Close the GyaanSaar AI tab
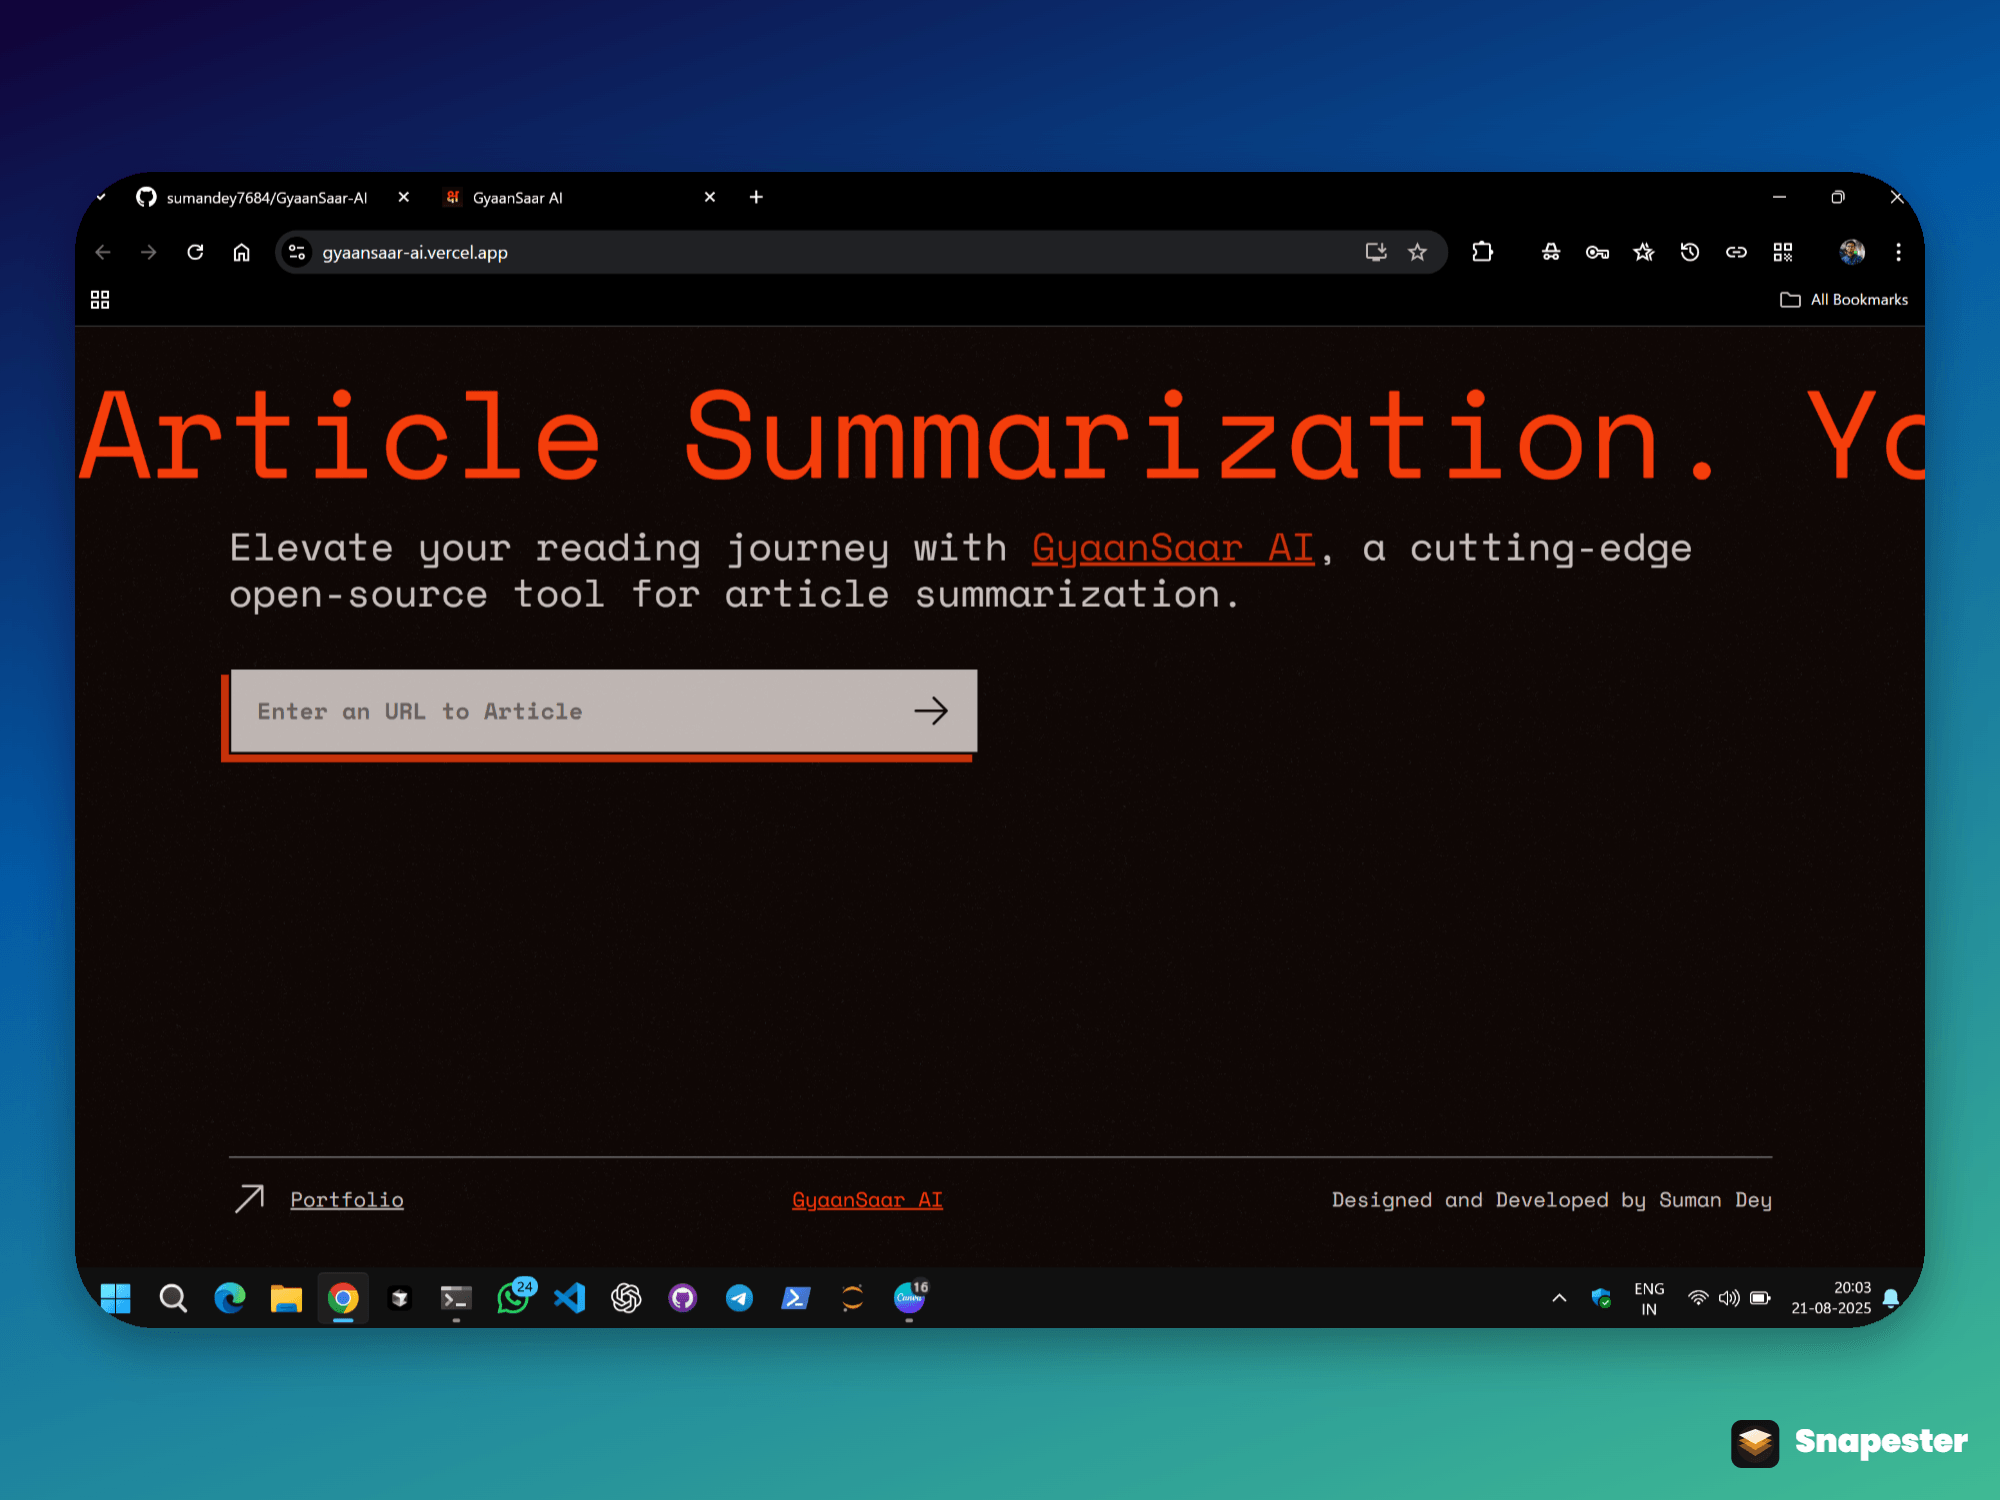Image resolution: width=2000 pixels, height=1500 pixels. 710,198
